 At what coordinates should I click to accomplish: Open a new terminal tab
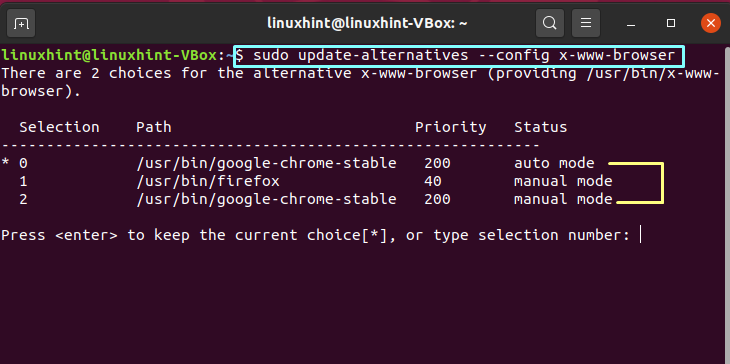(21, 23)
